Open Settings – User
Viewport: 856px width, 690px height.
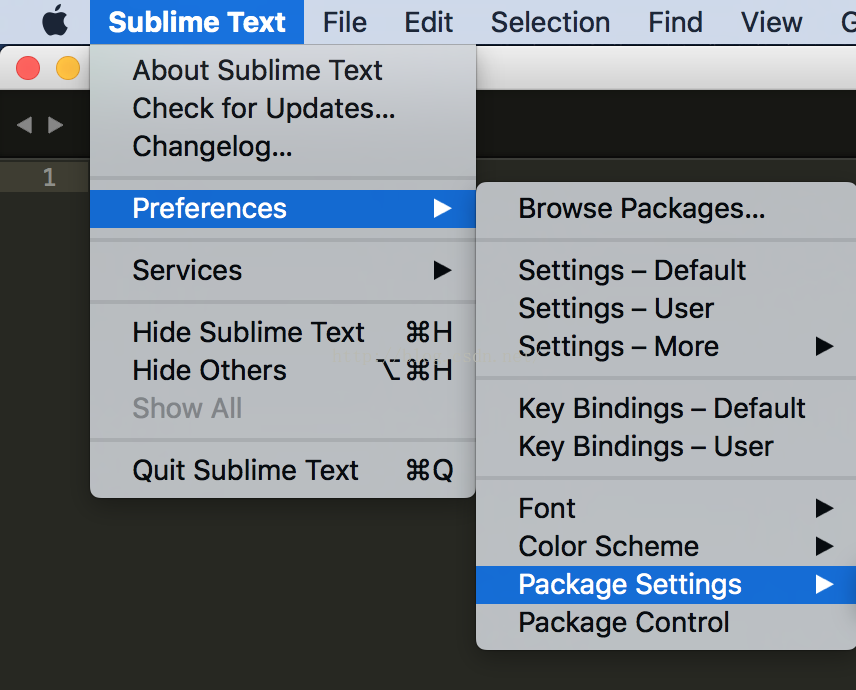tap(666, 308)
